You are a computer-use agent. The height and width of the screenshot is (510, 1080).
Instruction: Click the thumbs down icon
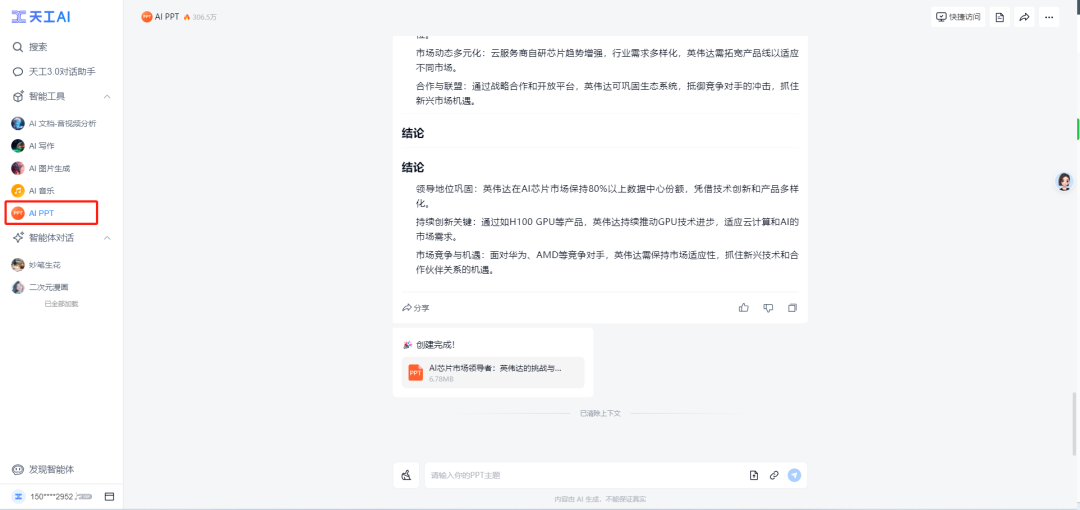click(768, 308)
